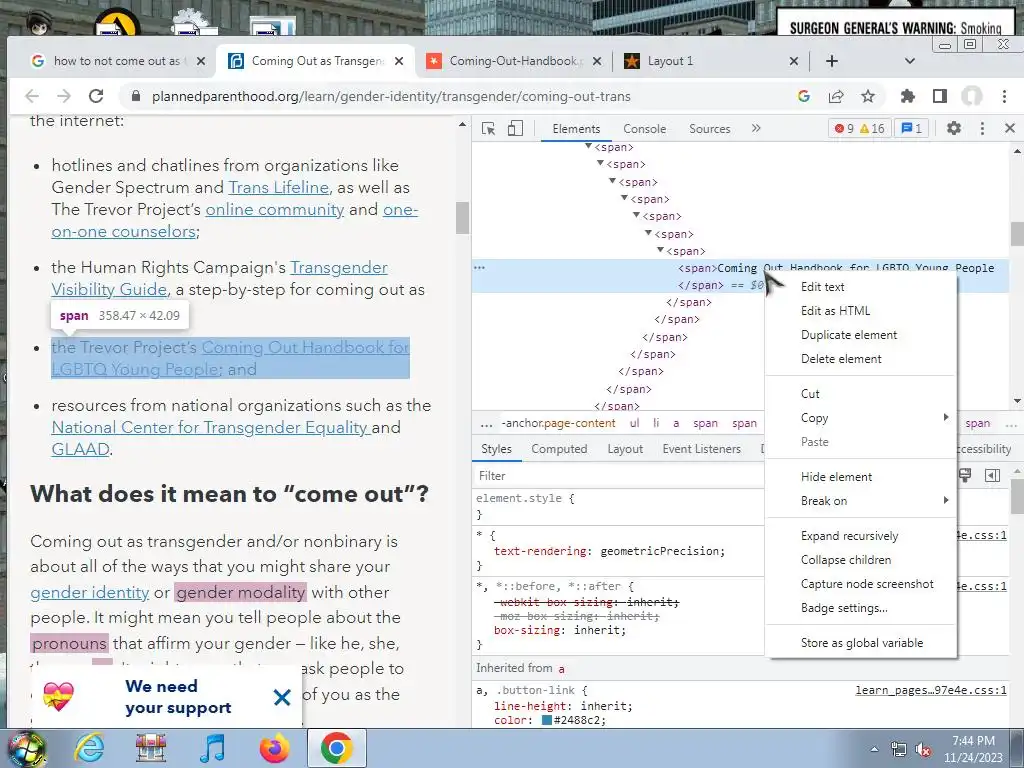Image resolution: width=1024 pixels, height=768 pixels.
Task: Click the 9 errors count badge
Action: tap(844, 129)
